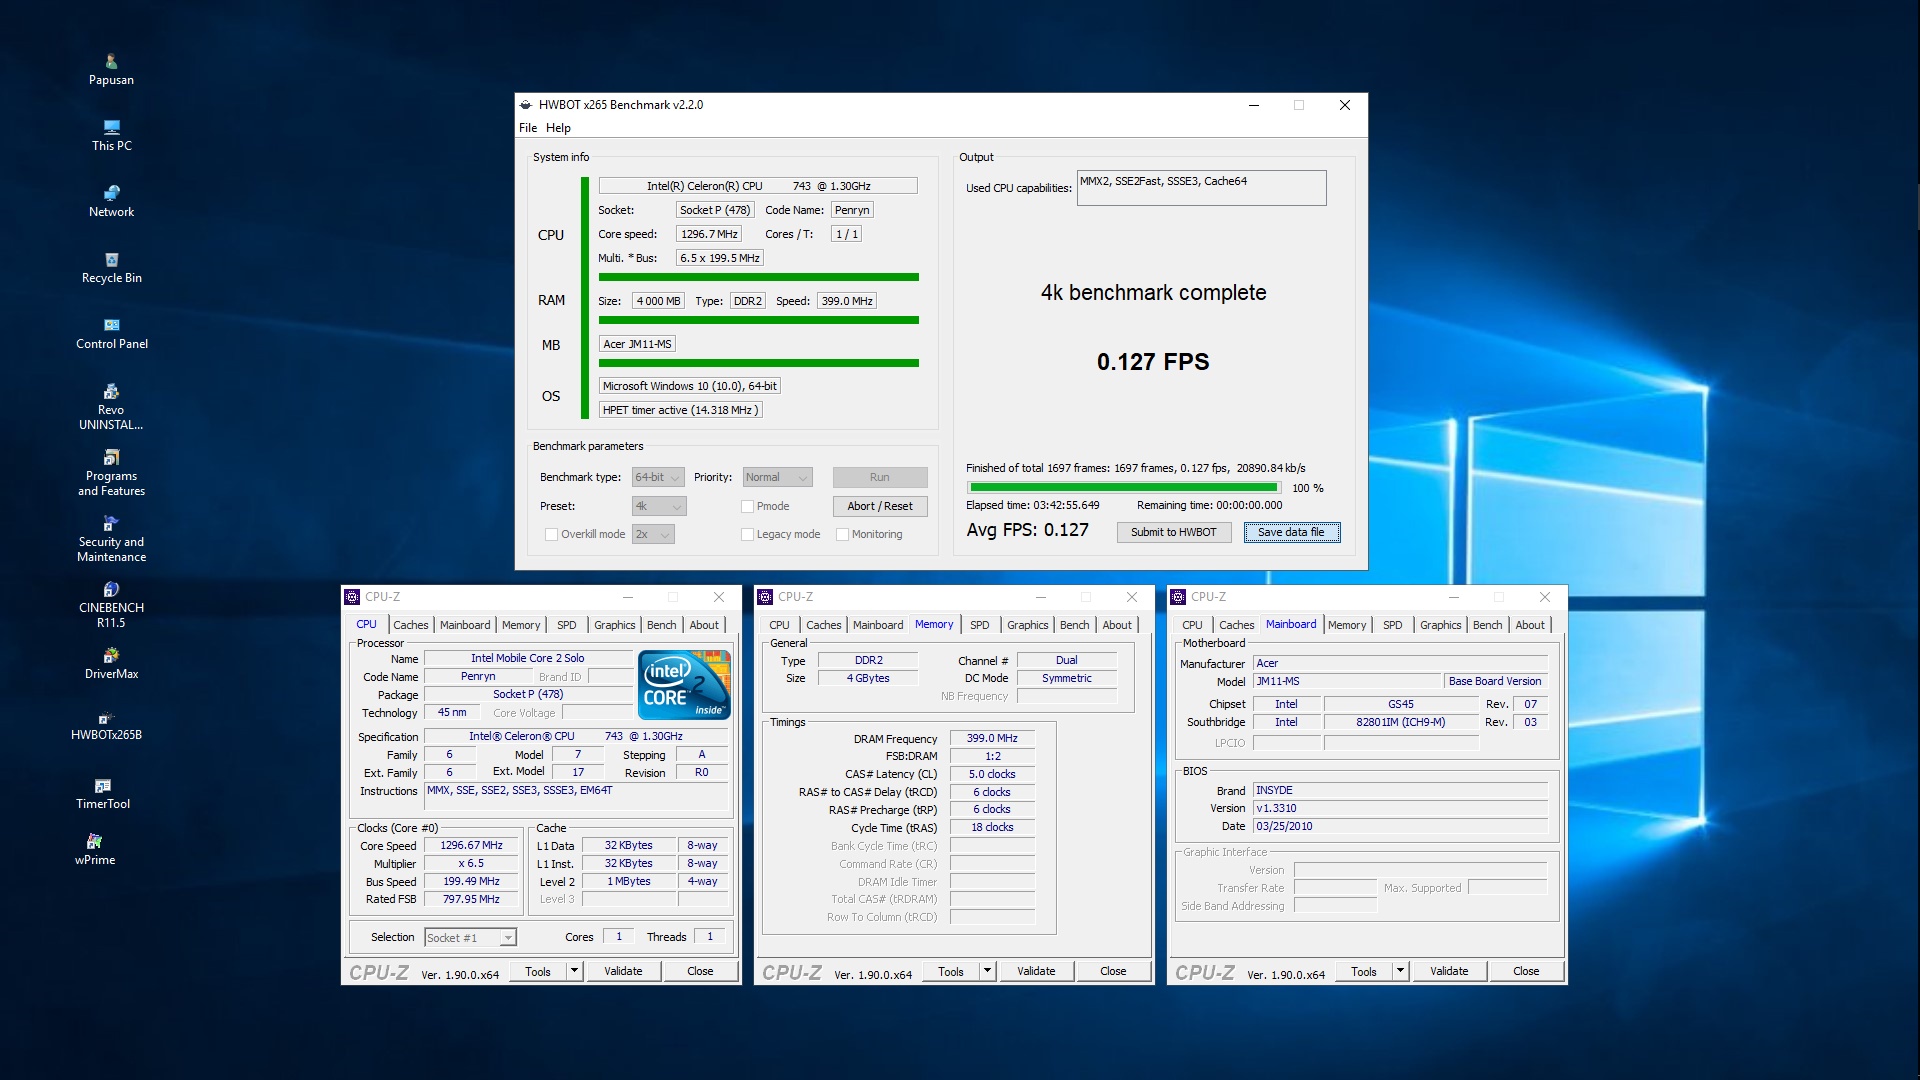Screen dimensions: 1920x1080
Task: Click Base Board Version field
Action: [x=1495, y=682]
